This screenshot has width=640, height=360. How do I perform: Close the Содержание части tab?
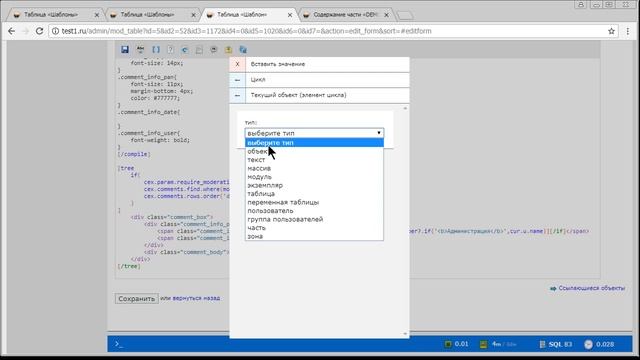coord(386,15)
